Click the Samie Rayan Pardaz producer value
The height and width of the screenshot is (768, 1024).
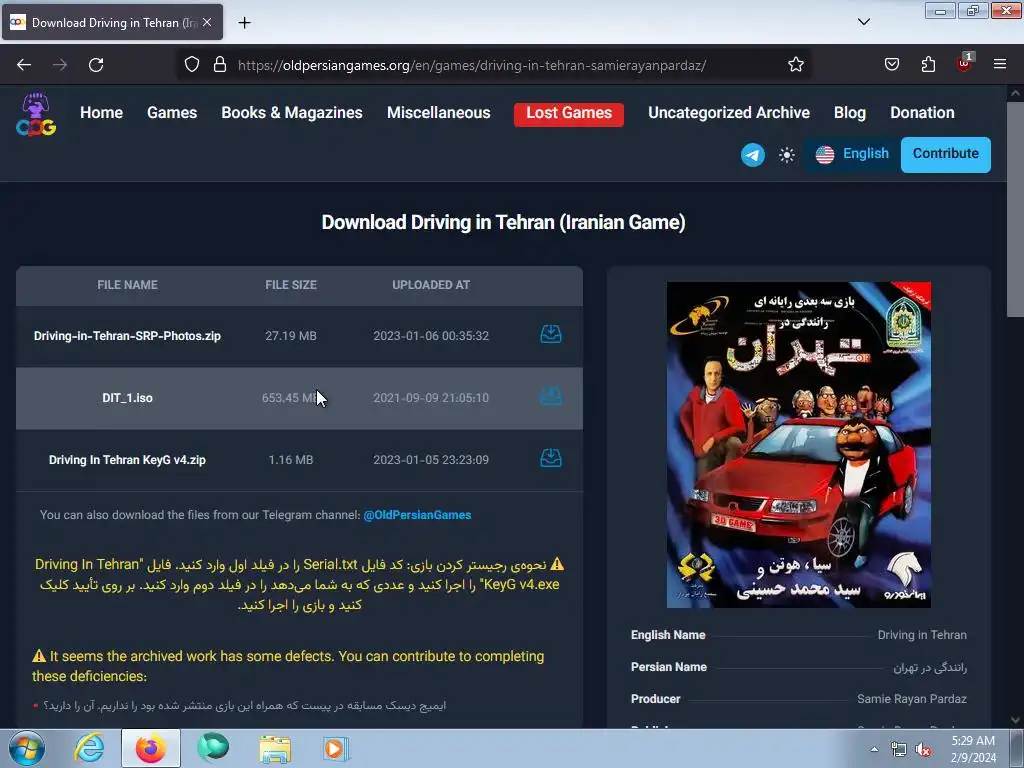tap(912, 699)
